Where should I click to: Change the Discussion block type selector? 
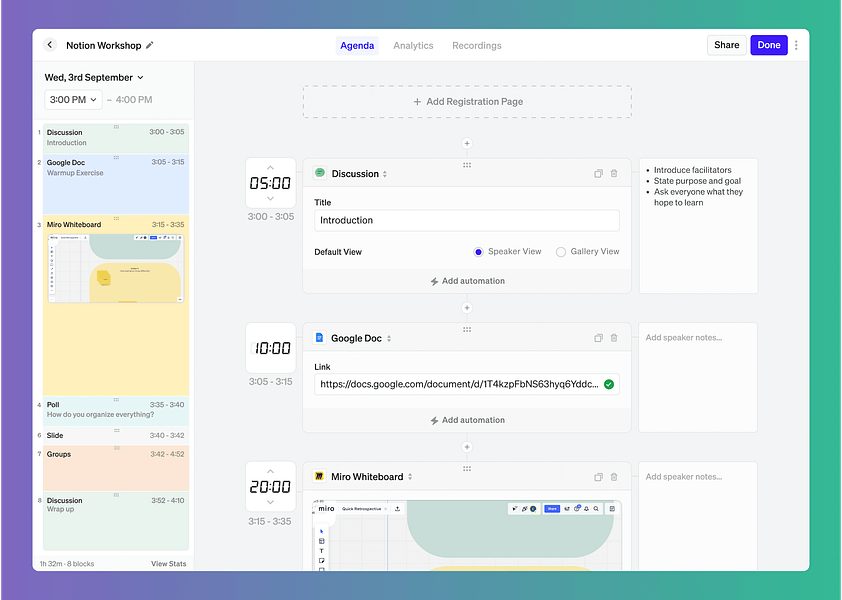[x=384, y=174]
